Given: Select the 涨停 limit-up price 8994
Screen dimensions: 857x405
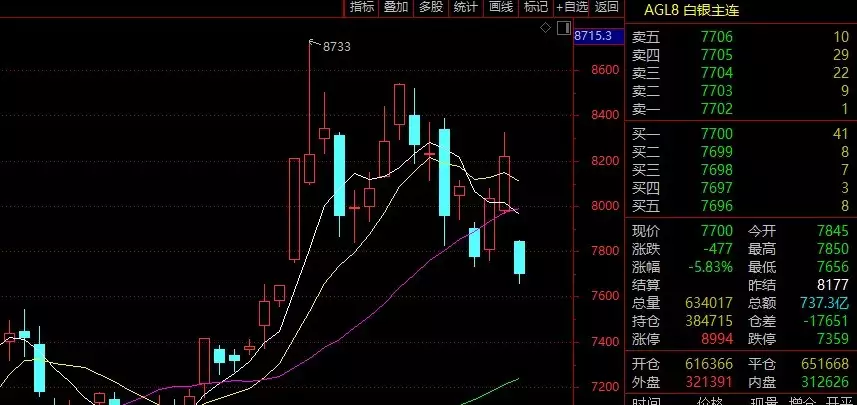Looking at the screenshot, I should click(x=717, y=339).
